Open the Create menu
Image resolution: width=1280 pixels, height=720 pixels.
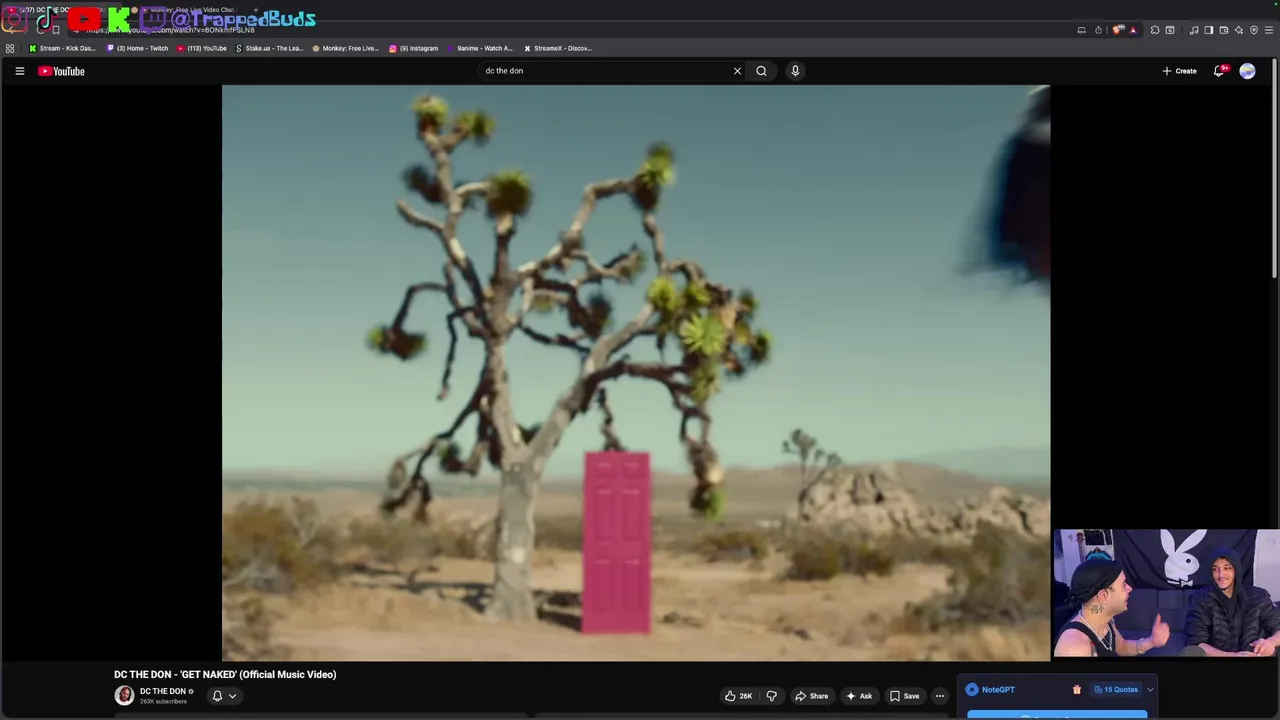point(1179,71)
